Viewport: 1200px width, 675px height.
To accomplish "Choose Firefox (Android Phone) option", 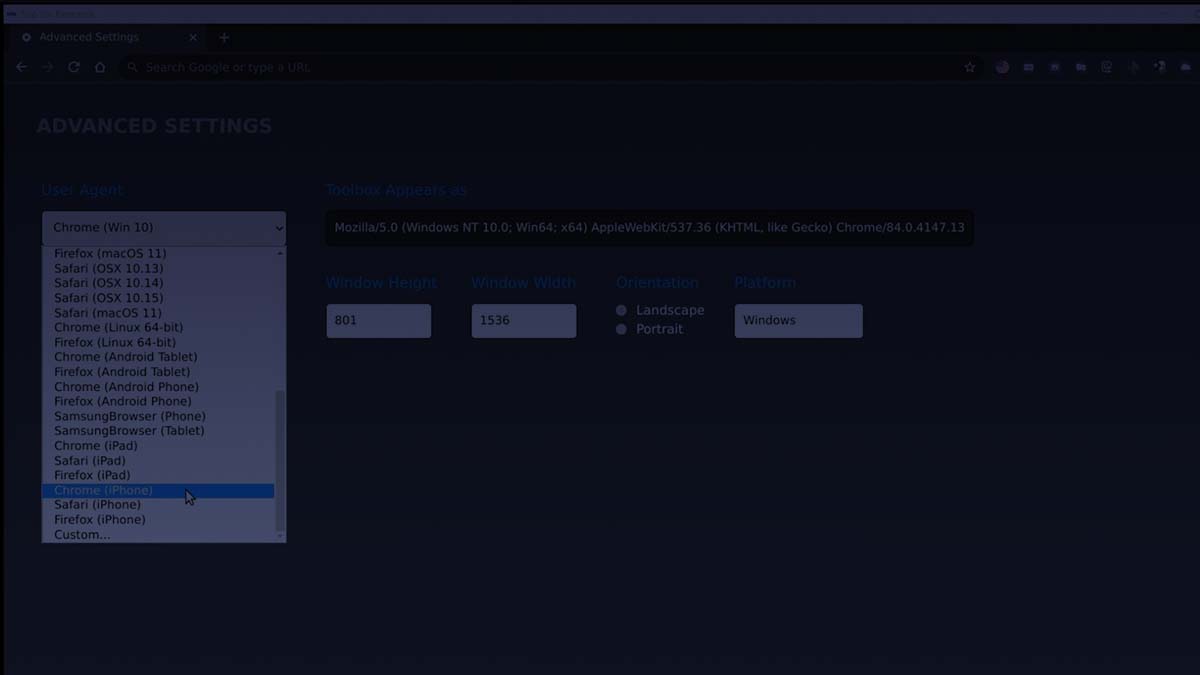I will [x=159, y=401].
